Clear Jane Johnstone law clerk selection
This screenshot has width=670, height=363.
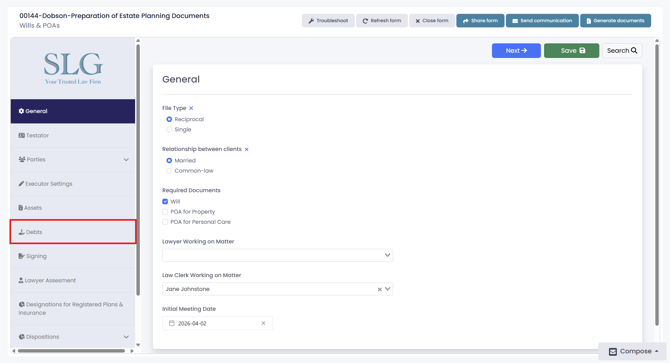tap(379, 290)
